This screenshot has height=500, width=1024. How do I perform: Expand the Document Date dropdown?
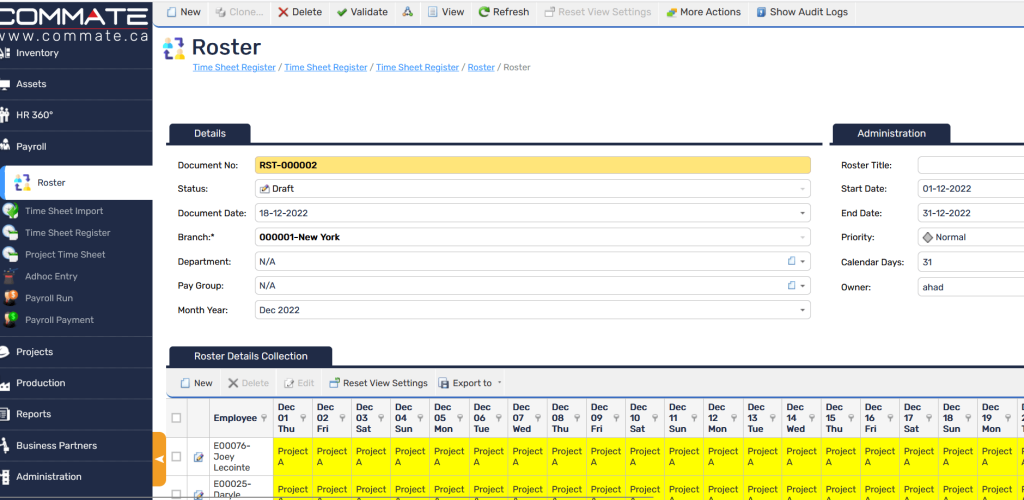[x=803, y=213]
